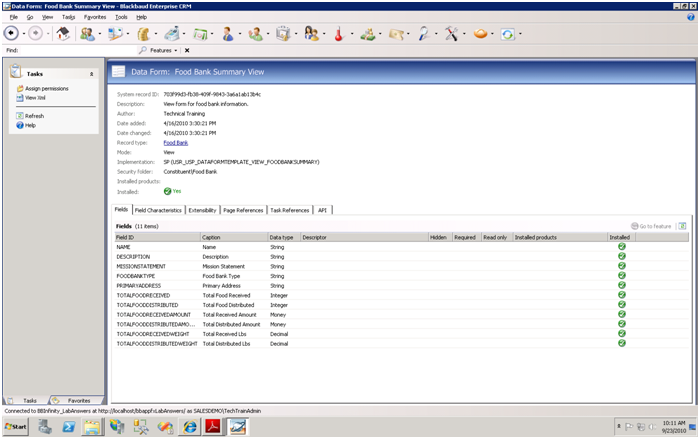
Task: Click the refresh icon beside Go to feature
Action: tap(682, 226)
